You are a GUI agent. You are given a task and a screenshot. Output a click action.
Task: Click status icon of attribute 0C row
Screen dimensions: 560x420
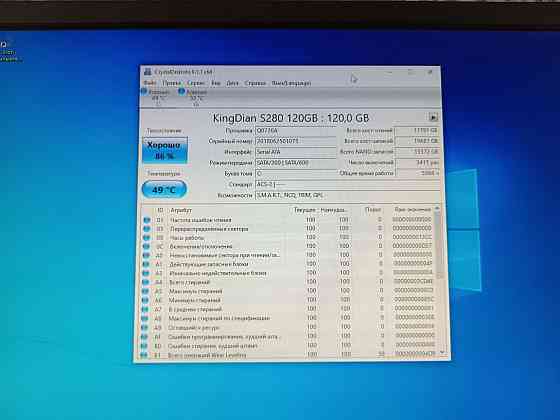pos(146,246)
